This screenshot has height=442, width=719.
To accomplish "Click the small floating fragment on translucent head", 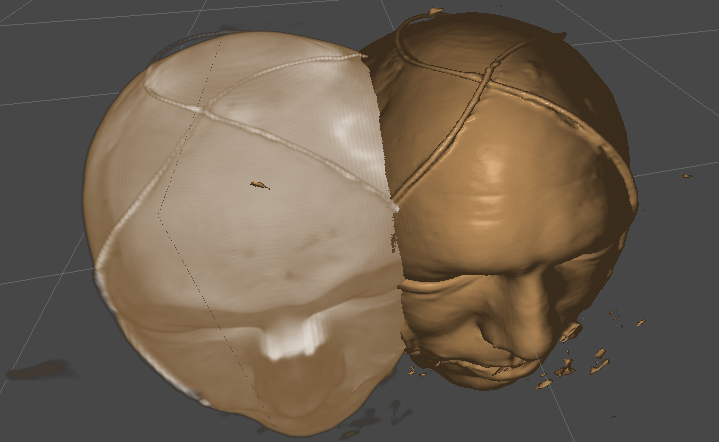I will click(x=260, y=185).
